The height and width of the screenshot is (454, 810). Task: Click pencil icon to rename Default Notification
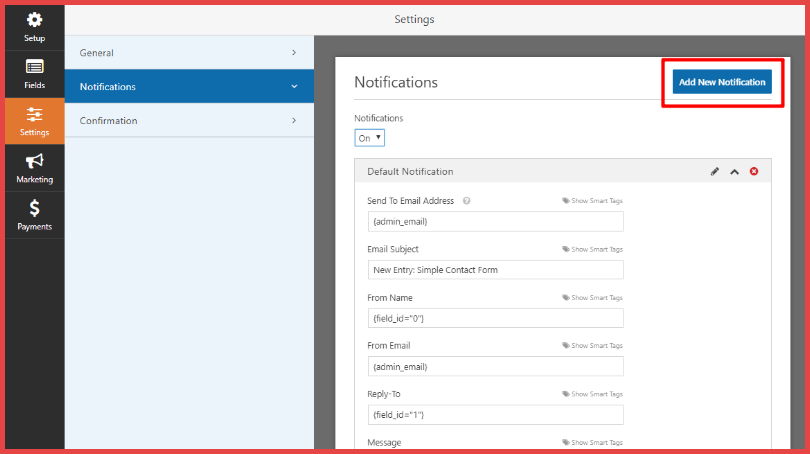pyautogui.click(x=715, y=172)
